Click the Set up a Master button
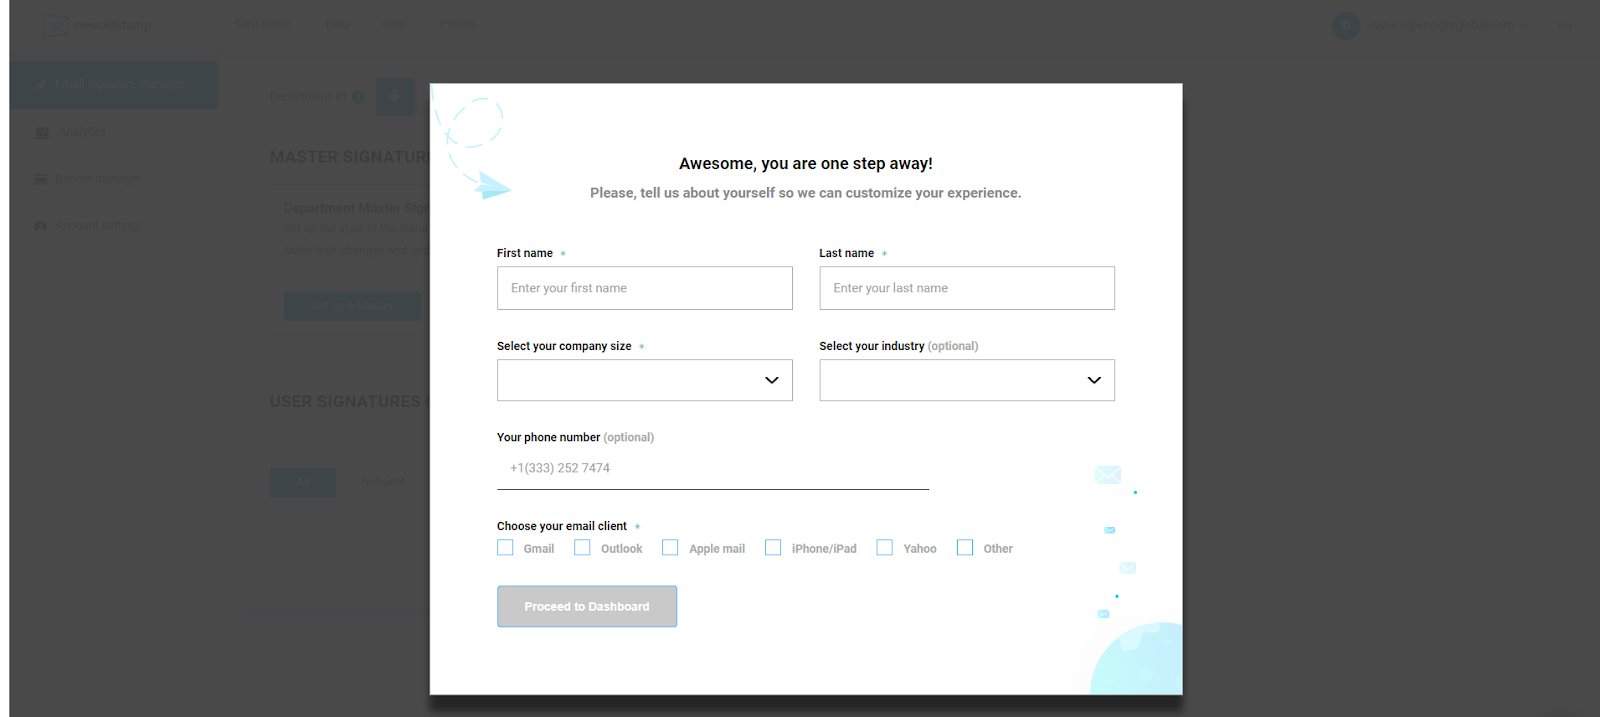 pos(352,306)
